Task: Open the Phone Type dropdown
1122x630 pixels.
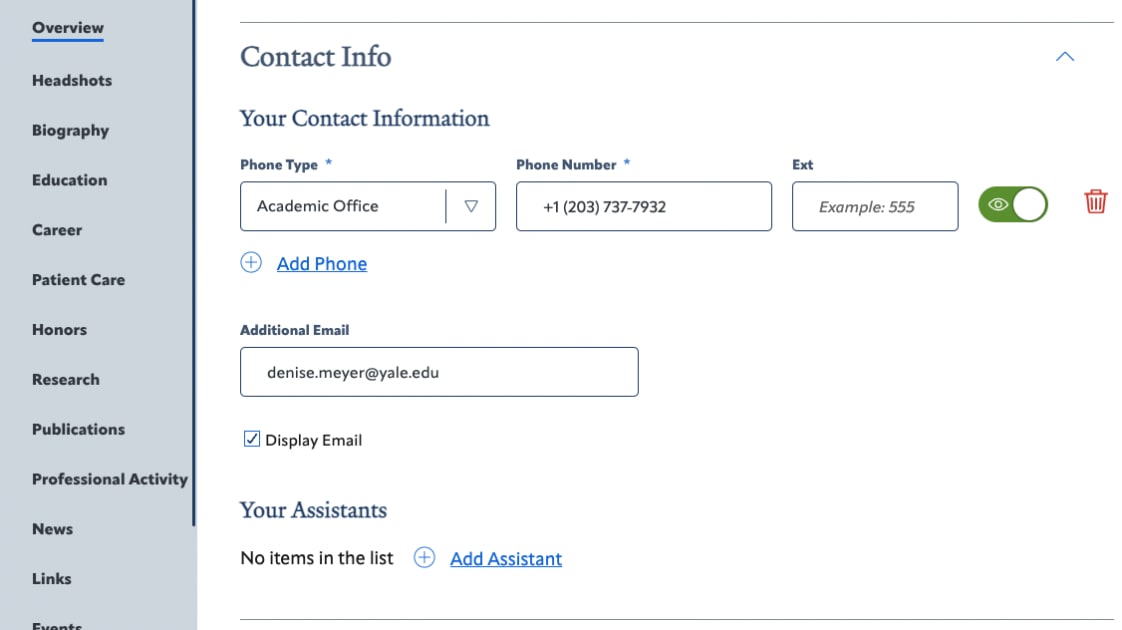Action: coord(473,206)
